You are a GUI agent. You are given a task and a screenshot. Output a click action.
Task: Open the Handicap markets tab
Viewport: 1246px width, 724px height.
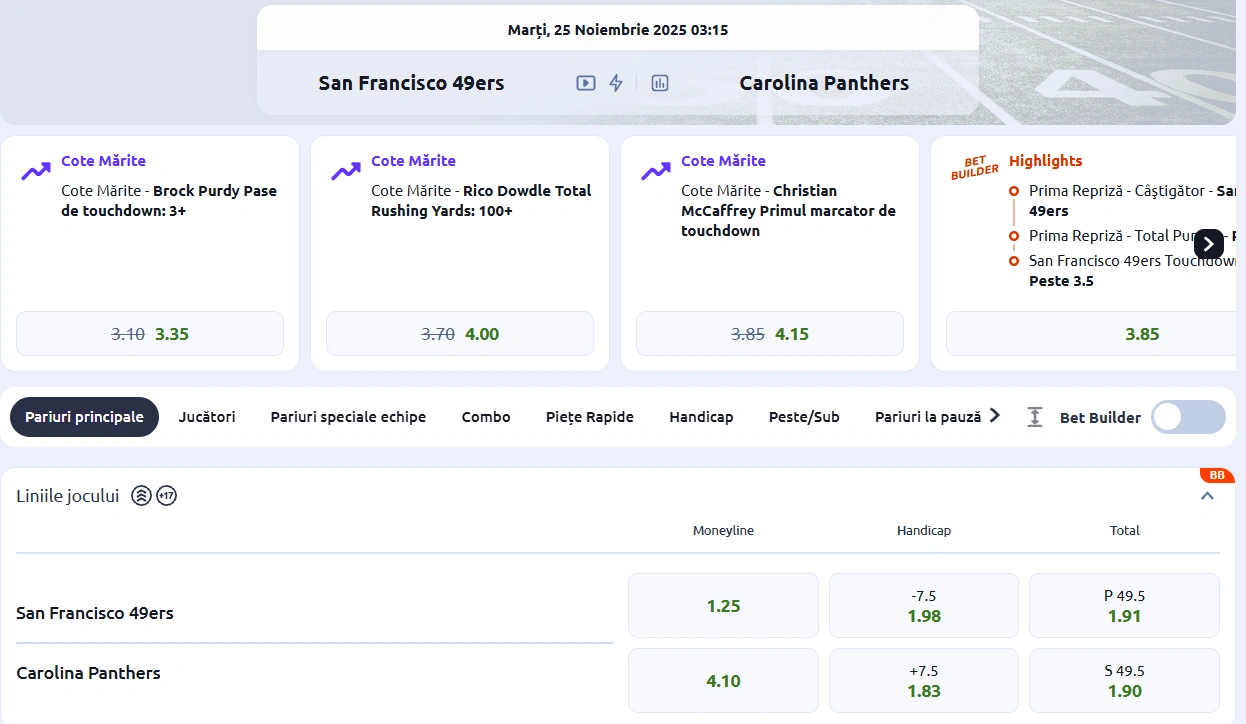click(701, 417)
